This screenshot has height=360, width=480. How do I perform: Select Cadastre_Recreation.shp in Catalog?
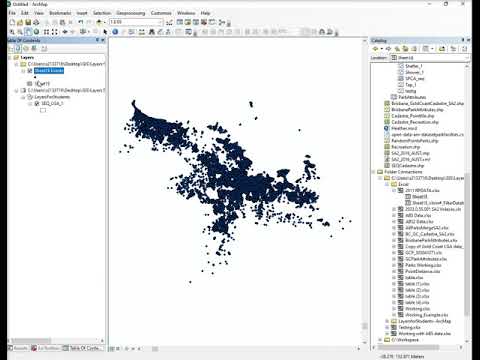[415, 122]
